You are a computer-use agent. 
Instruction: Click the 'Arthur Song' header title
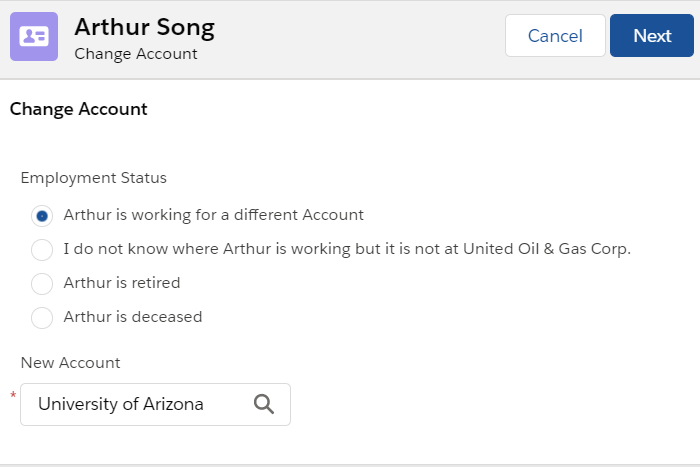(x=144, y=27)
